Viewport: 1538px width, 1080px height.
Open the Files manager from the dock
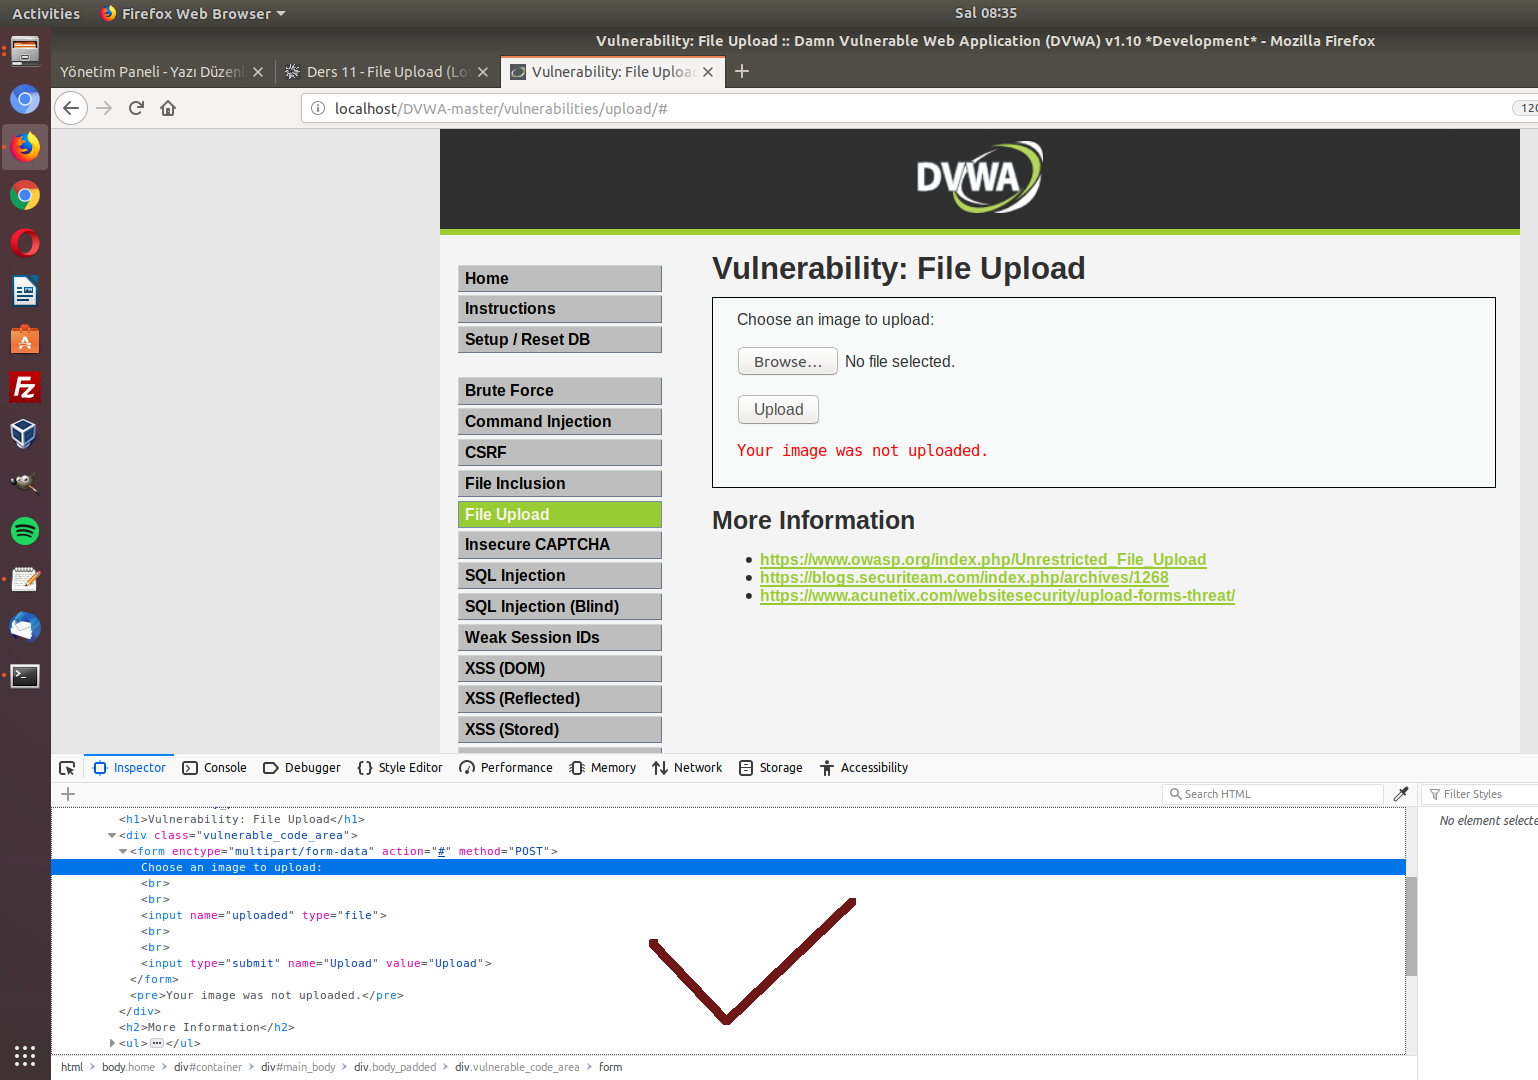coord(25,51)
